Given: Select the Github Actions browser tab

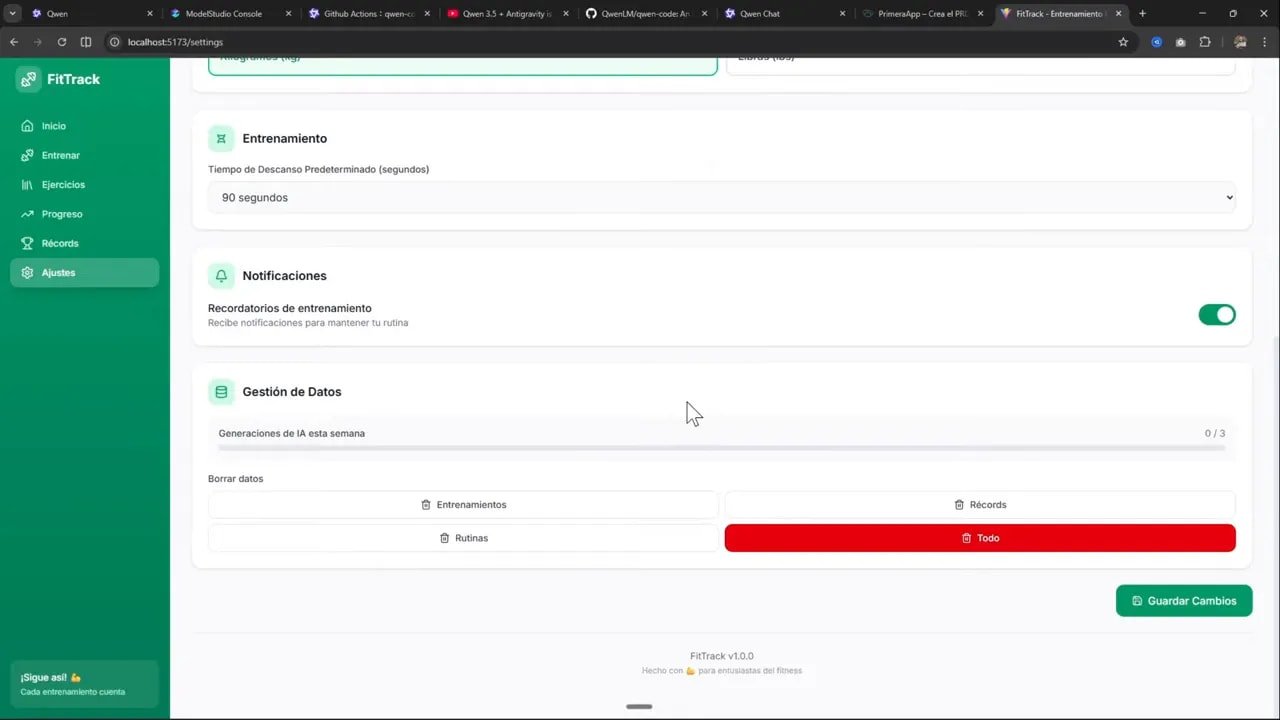Looking at the screenshot, I should 370,13.
